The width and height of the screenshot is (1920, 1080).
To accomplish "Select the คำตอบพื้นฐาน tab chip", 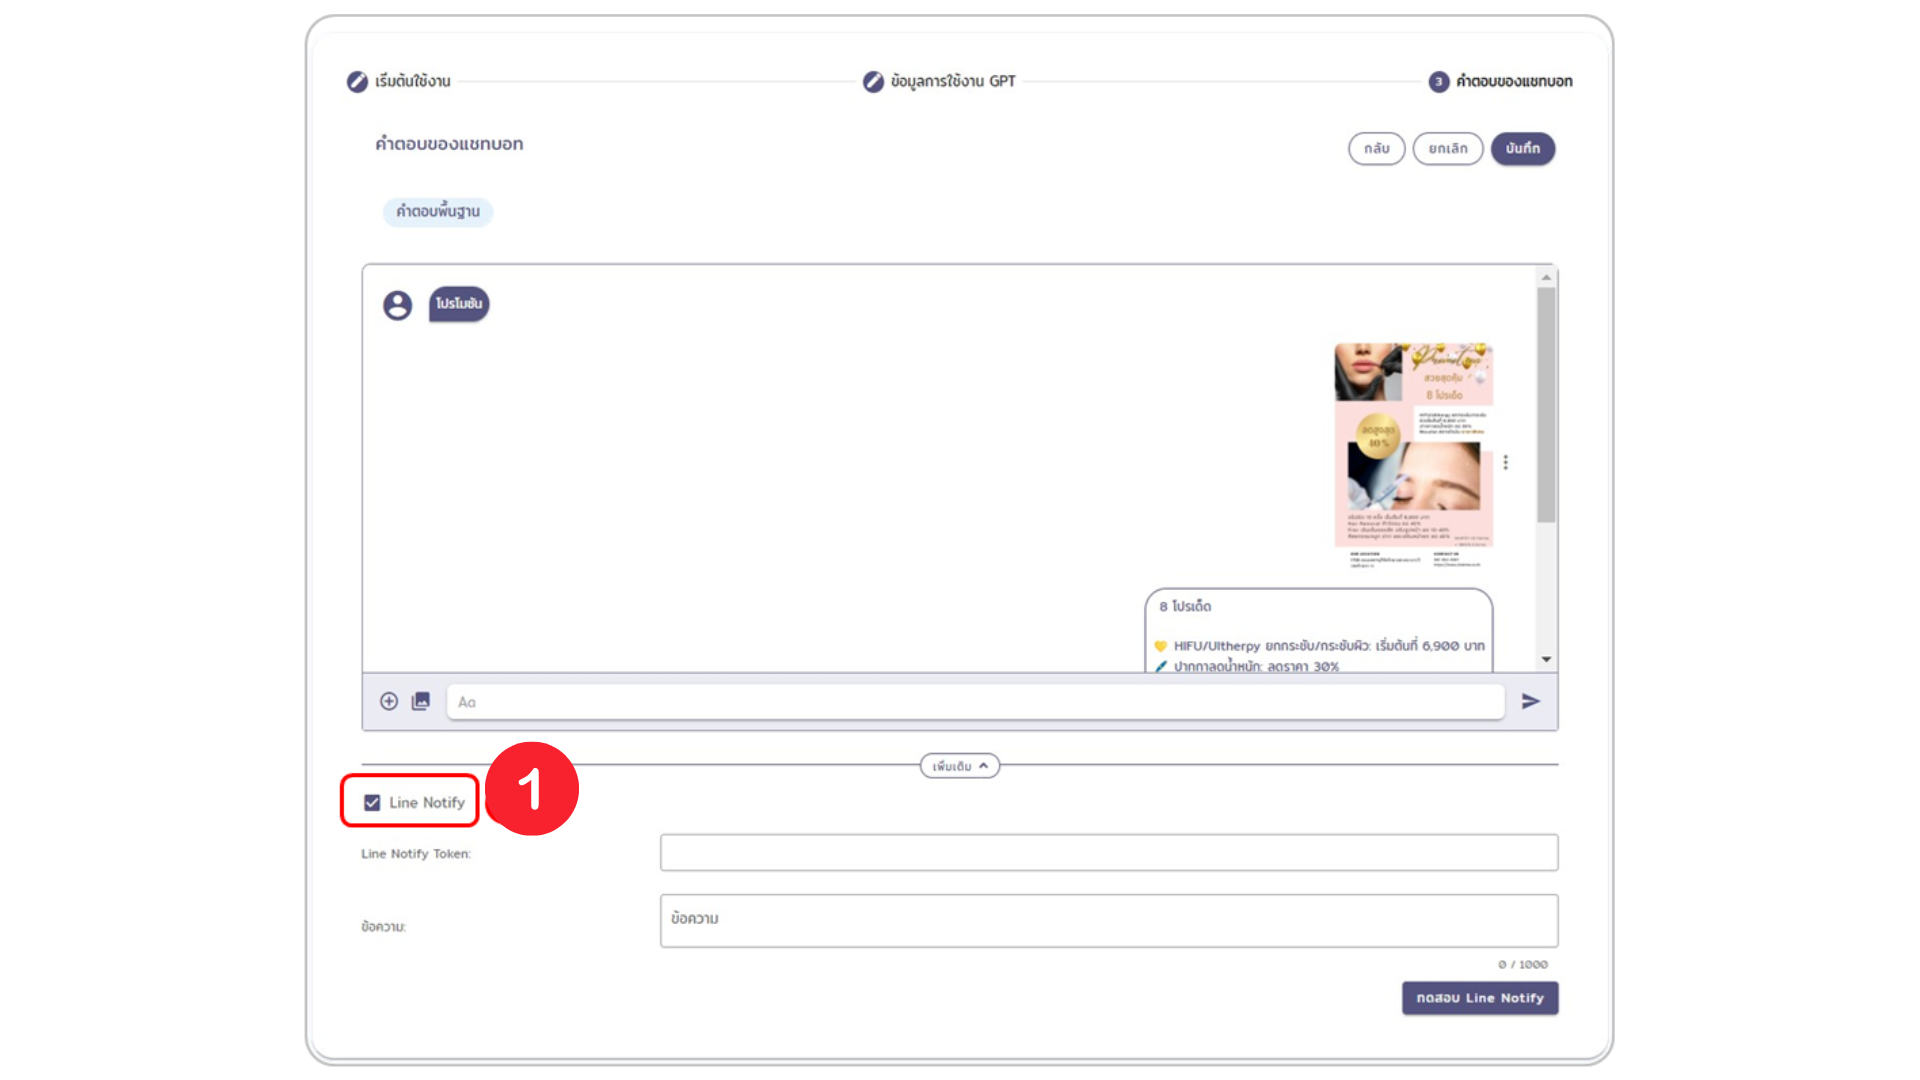I will click(437, 211).
